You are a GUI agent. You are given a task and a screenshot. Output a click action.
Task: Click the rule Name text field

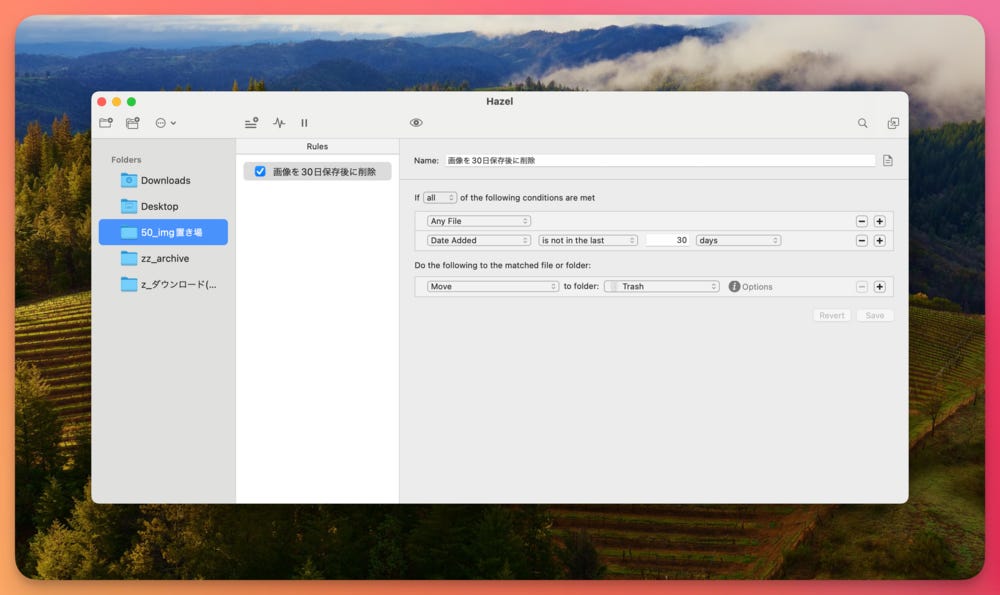pyautogui.click(x=660, y=161)
